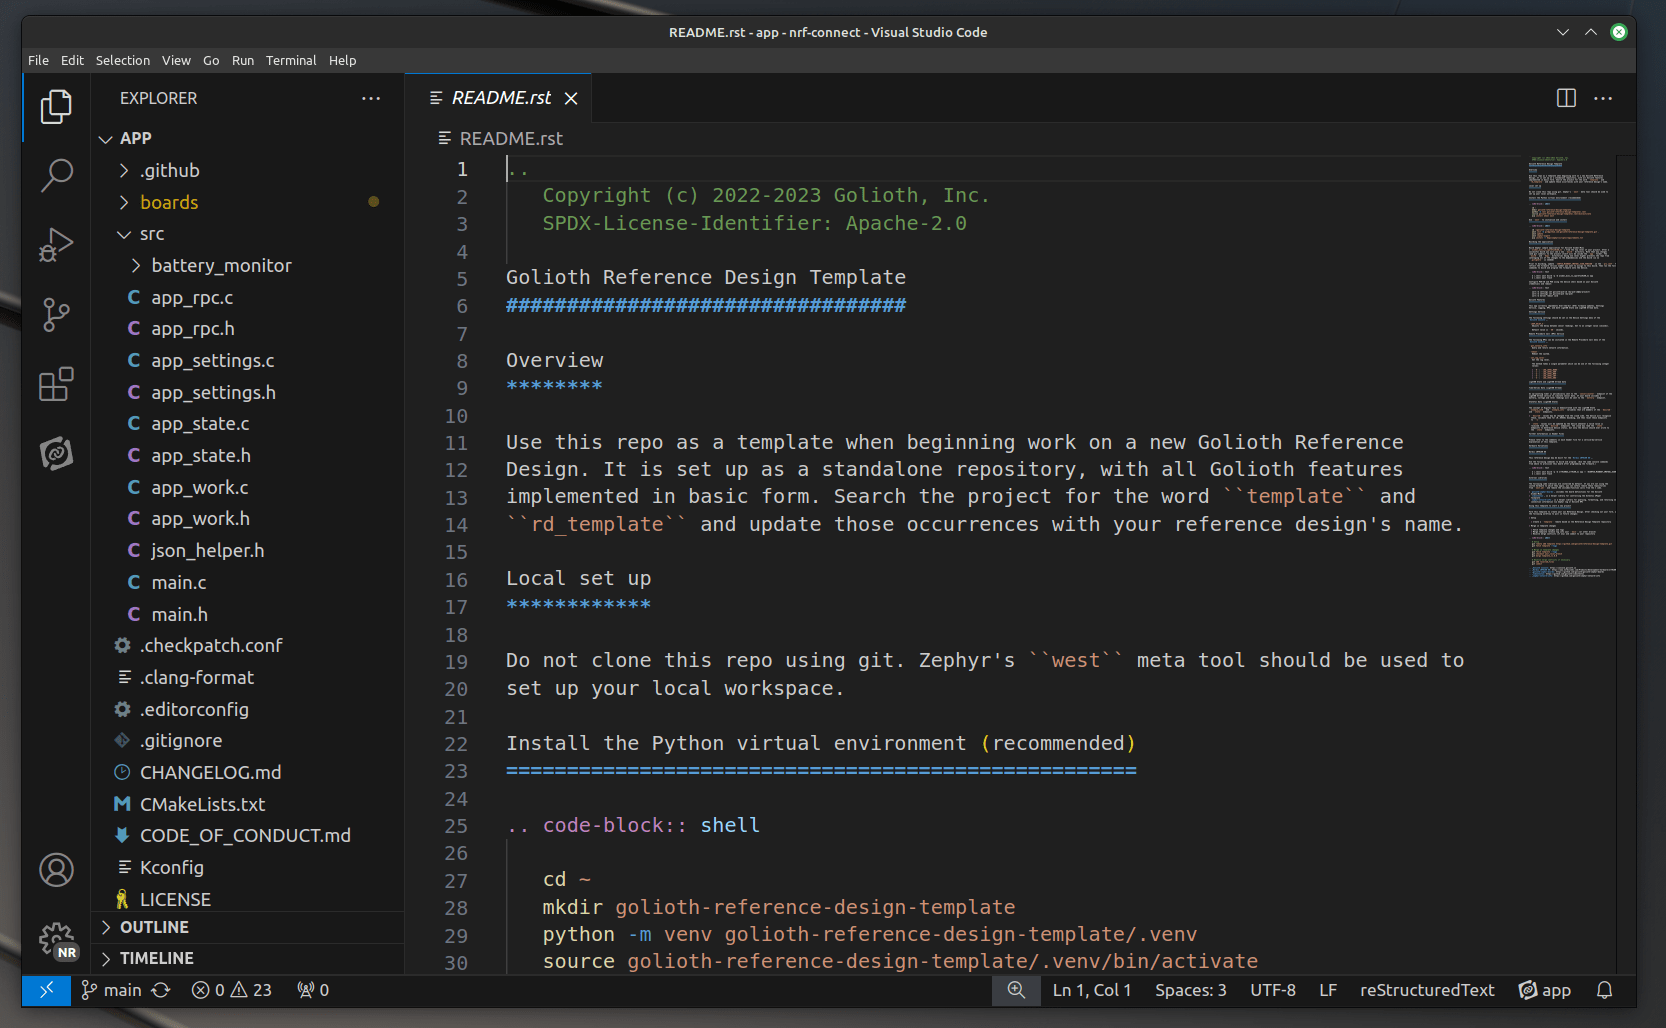Open the Go menu
This screenshot has width=1666, height=1028.
(211, 60)
